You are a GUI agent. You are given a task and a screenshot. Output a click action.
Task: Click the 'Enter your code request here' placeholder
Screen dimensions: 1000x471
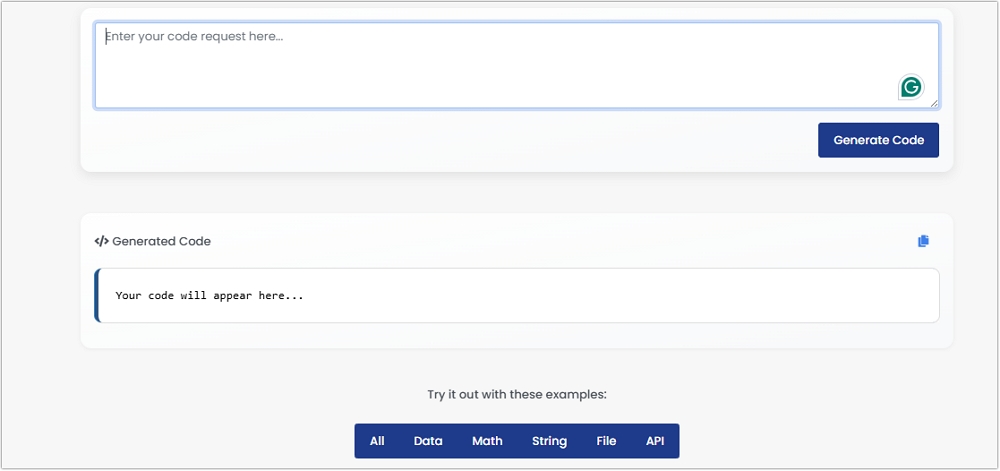(194, 37)
